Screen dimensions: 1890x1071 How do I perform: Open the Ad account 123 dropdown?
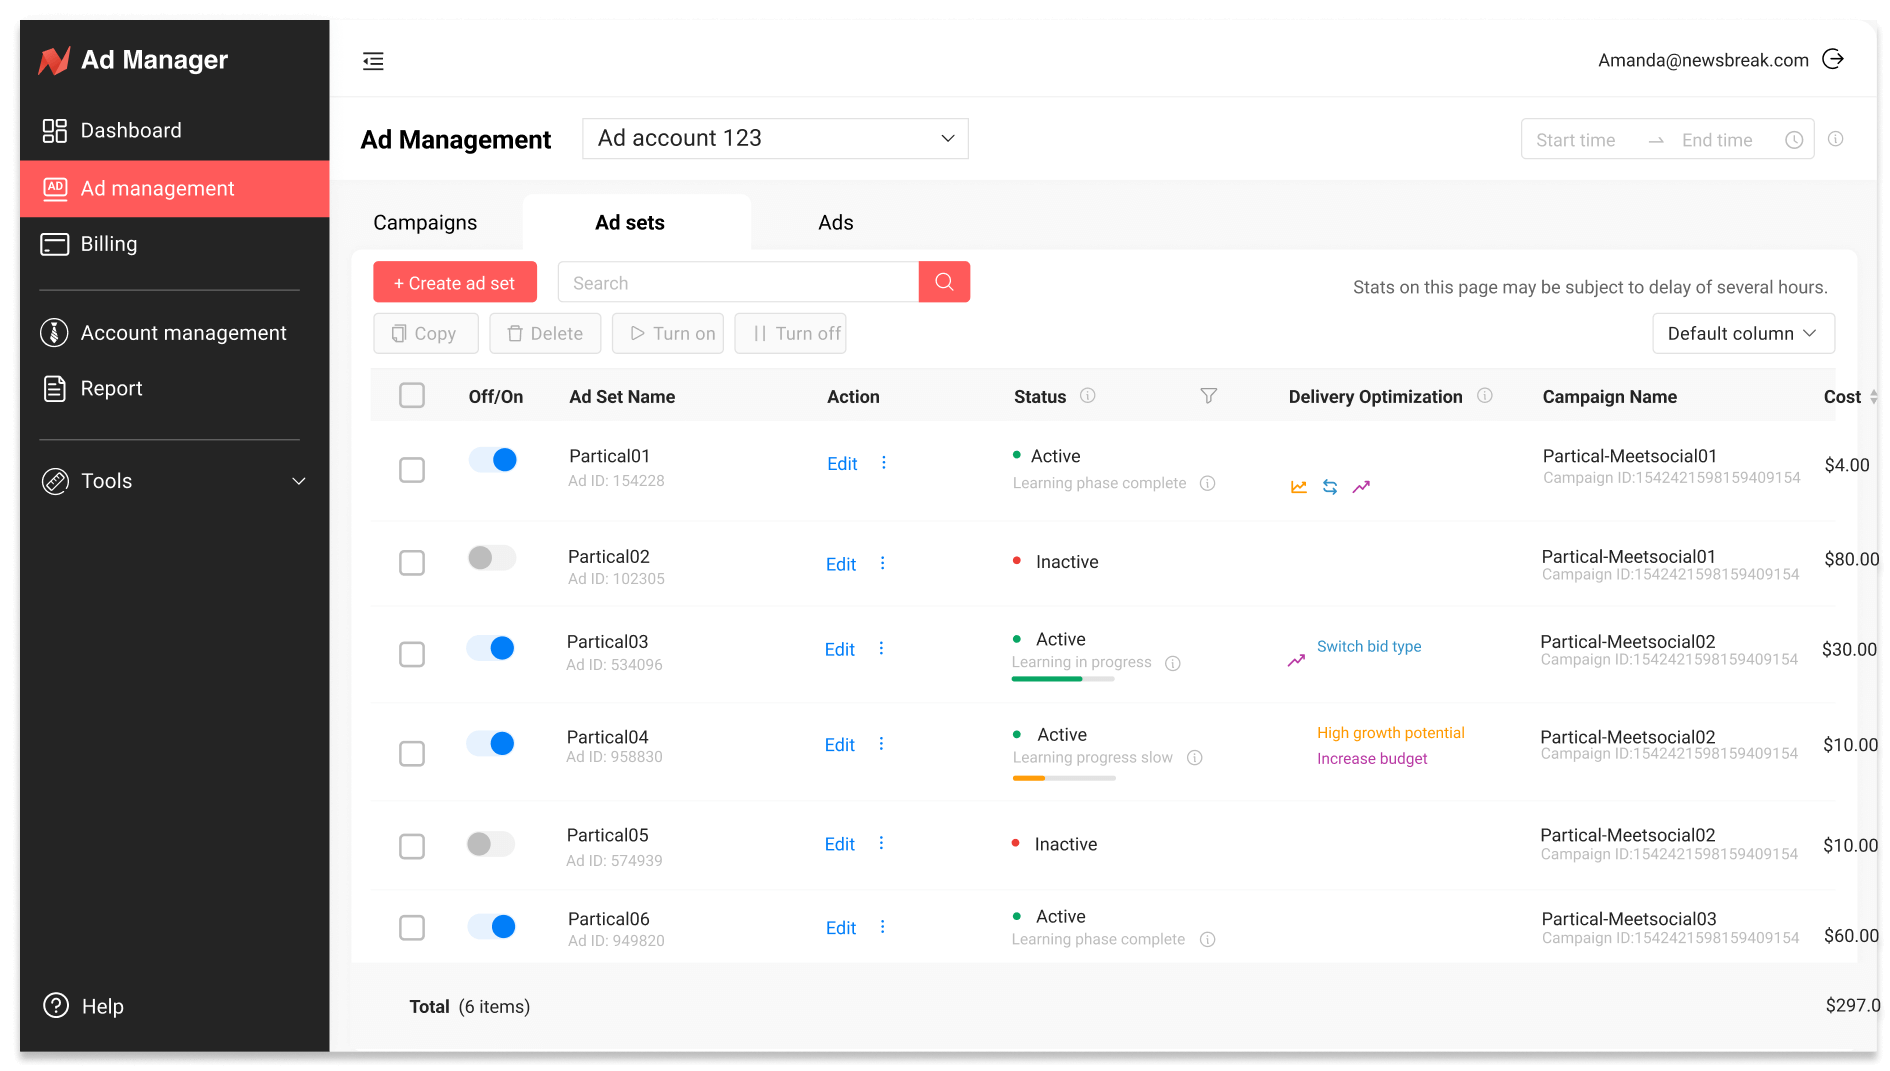(775, 138)
